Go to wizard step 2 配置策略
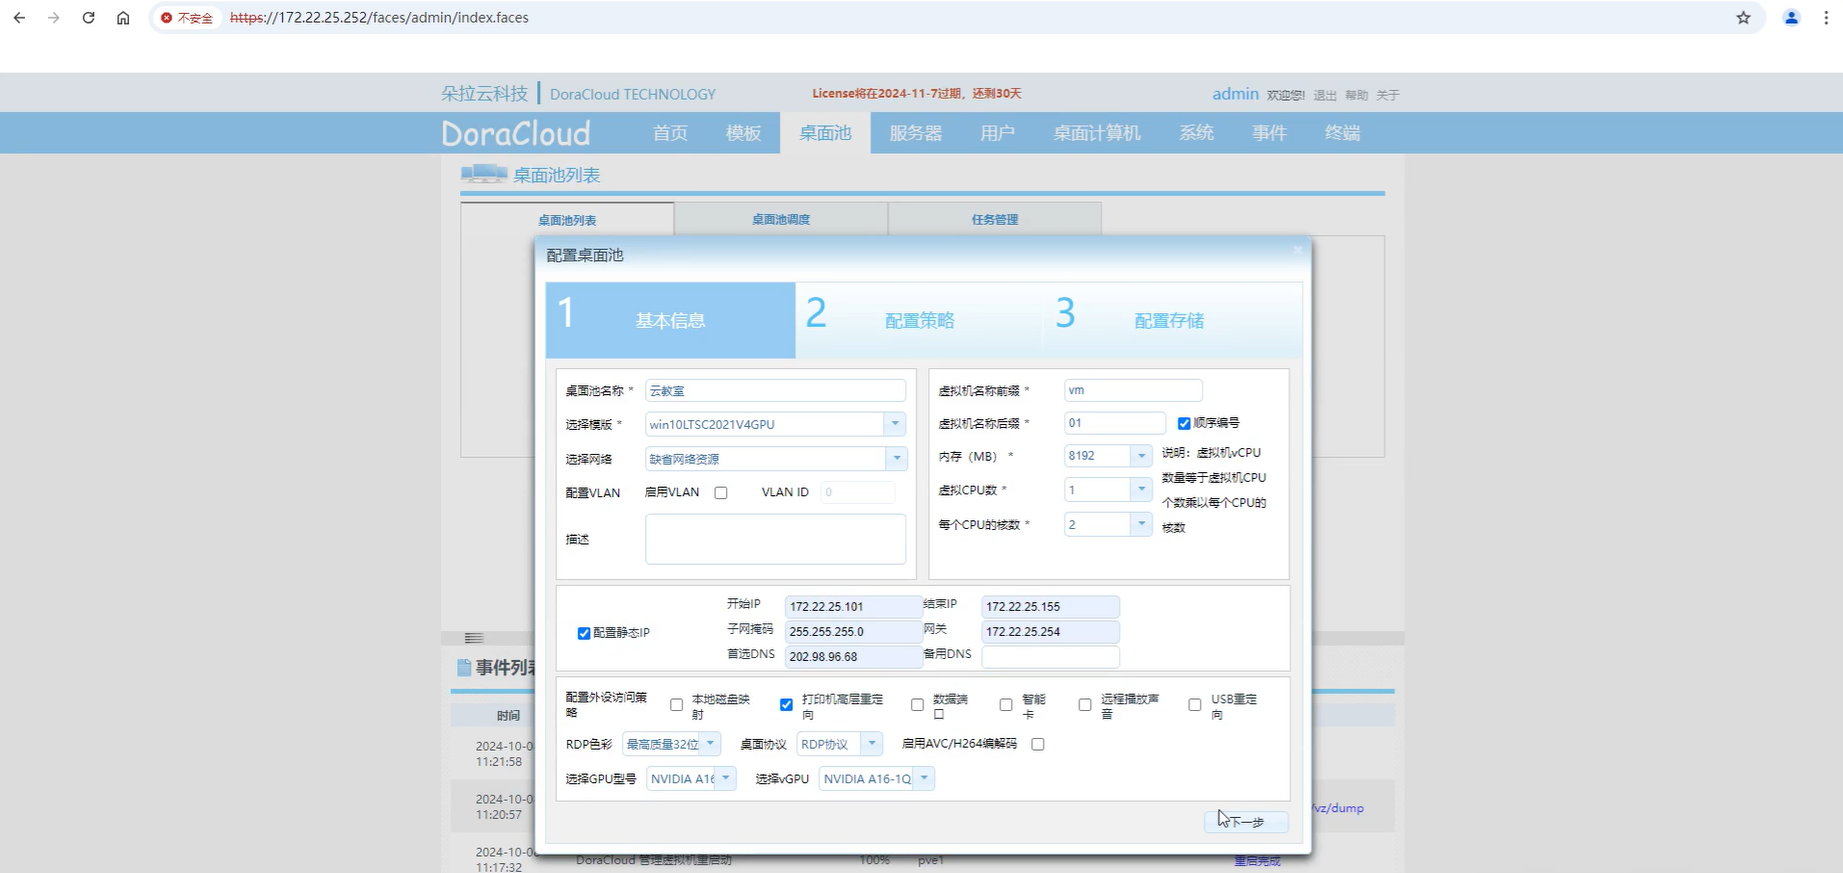Screen dimensions: 1843x873 [x=920, y=320]
